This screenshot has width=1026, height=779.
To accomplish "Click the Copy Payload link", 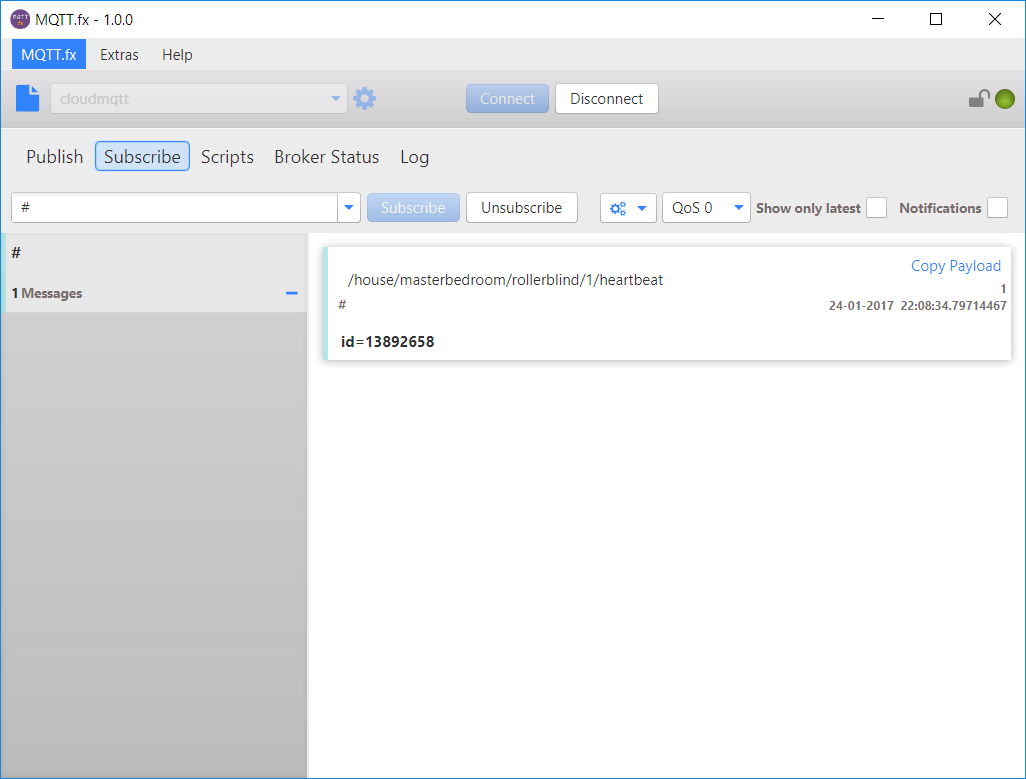I will [x=955, y=266].
